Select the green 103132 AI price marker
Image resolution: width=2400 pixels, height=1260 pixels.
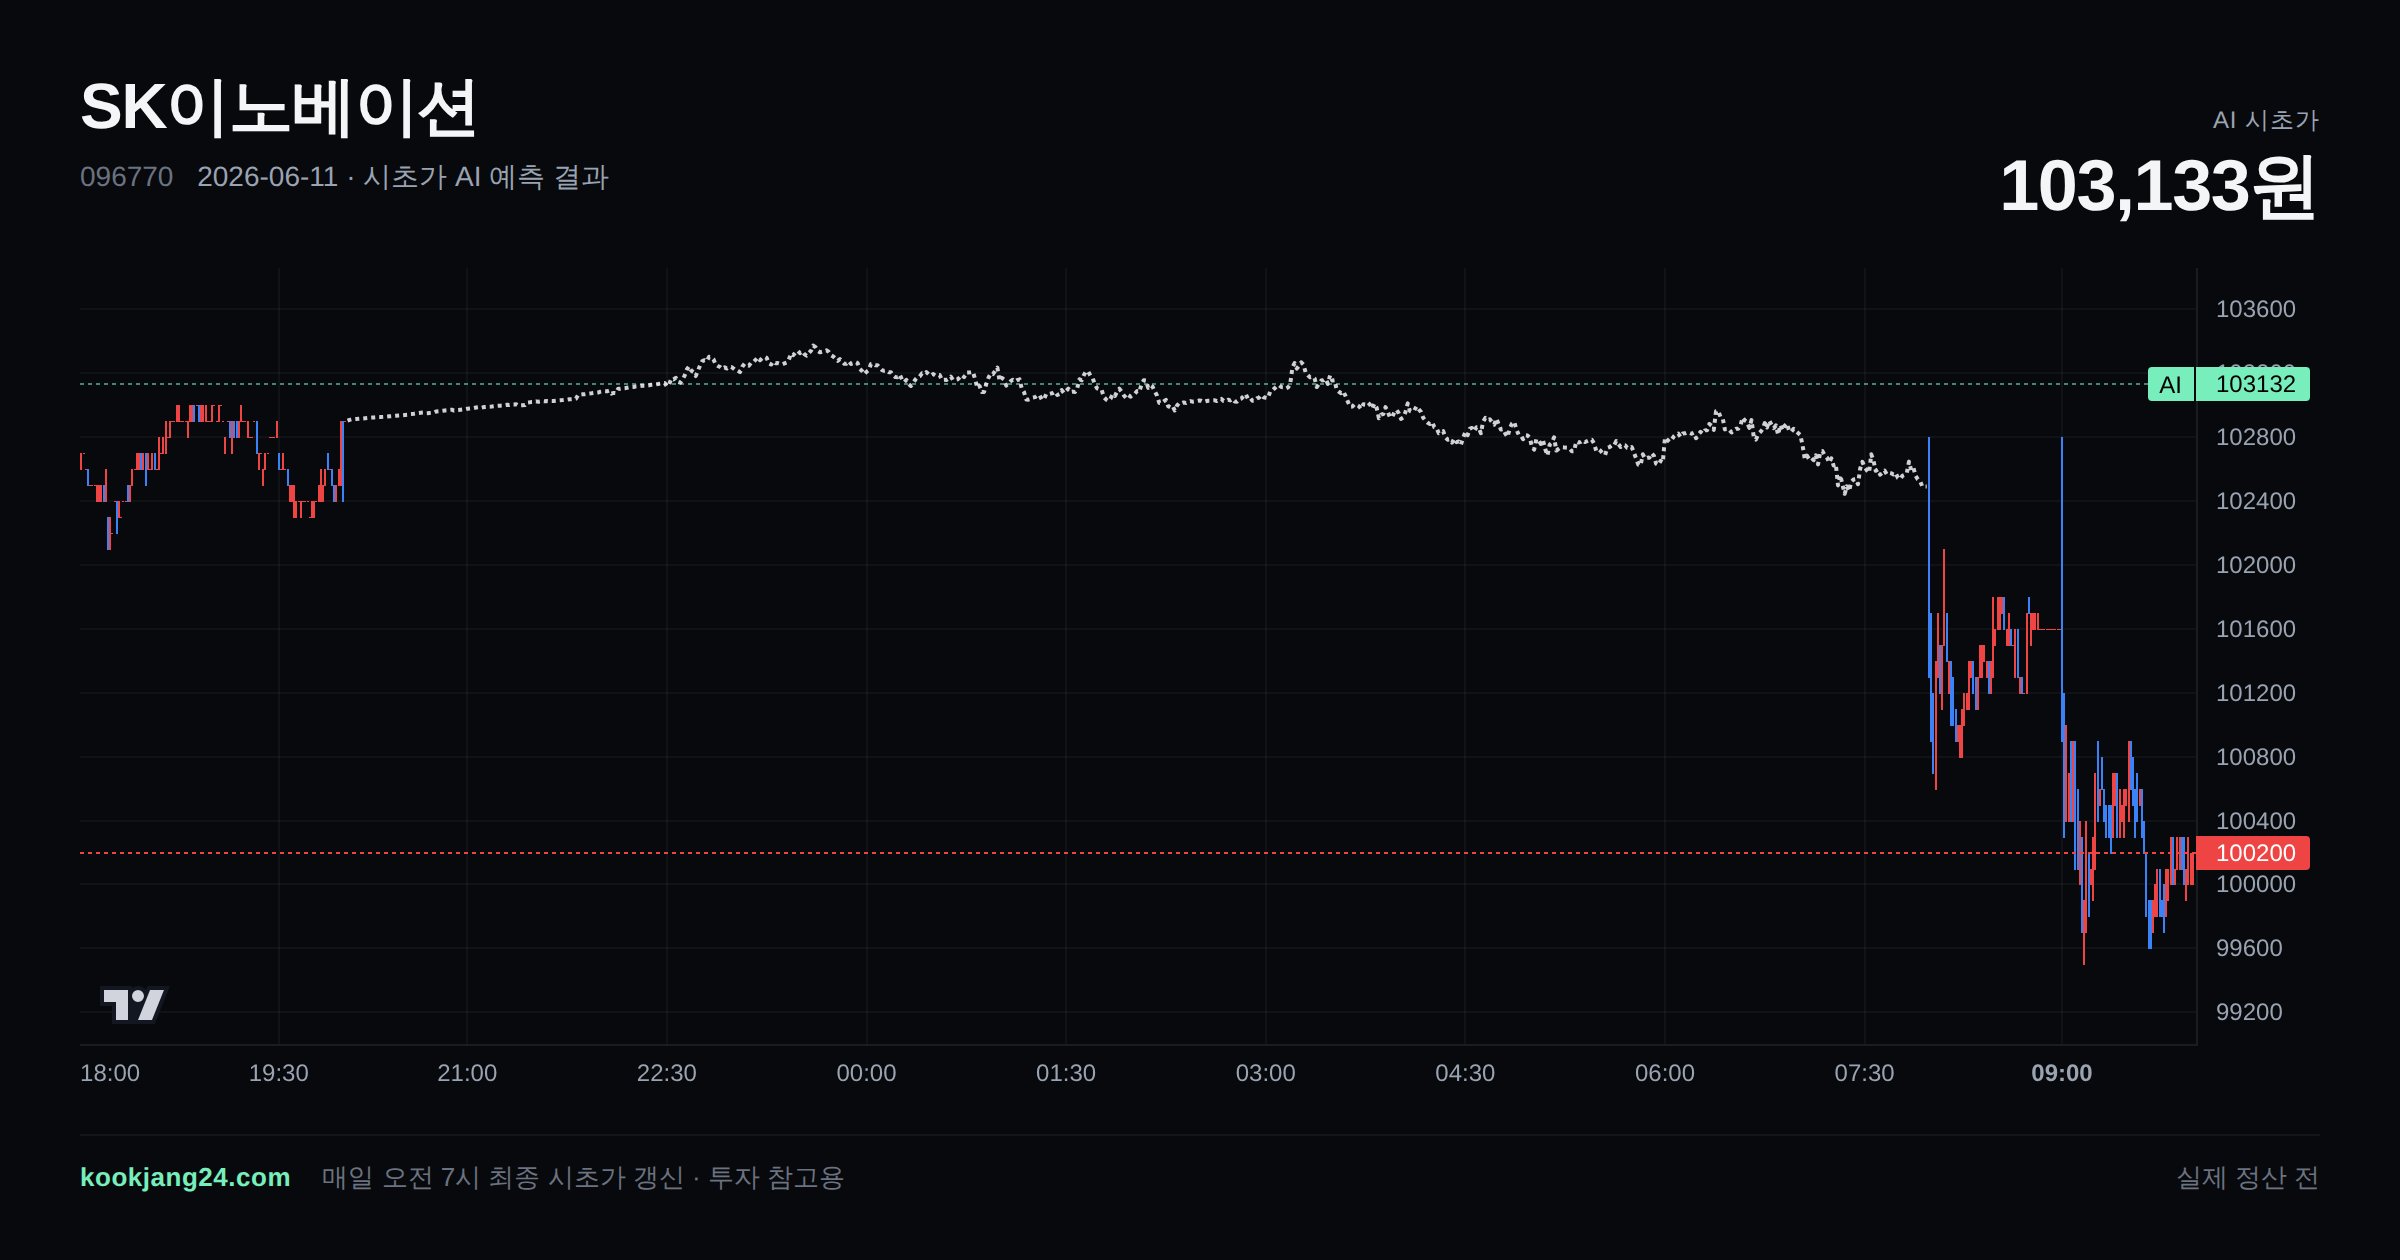tap(2253, 384)
